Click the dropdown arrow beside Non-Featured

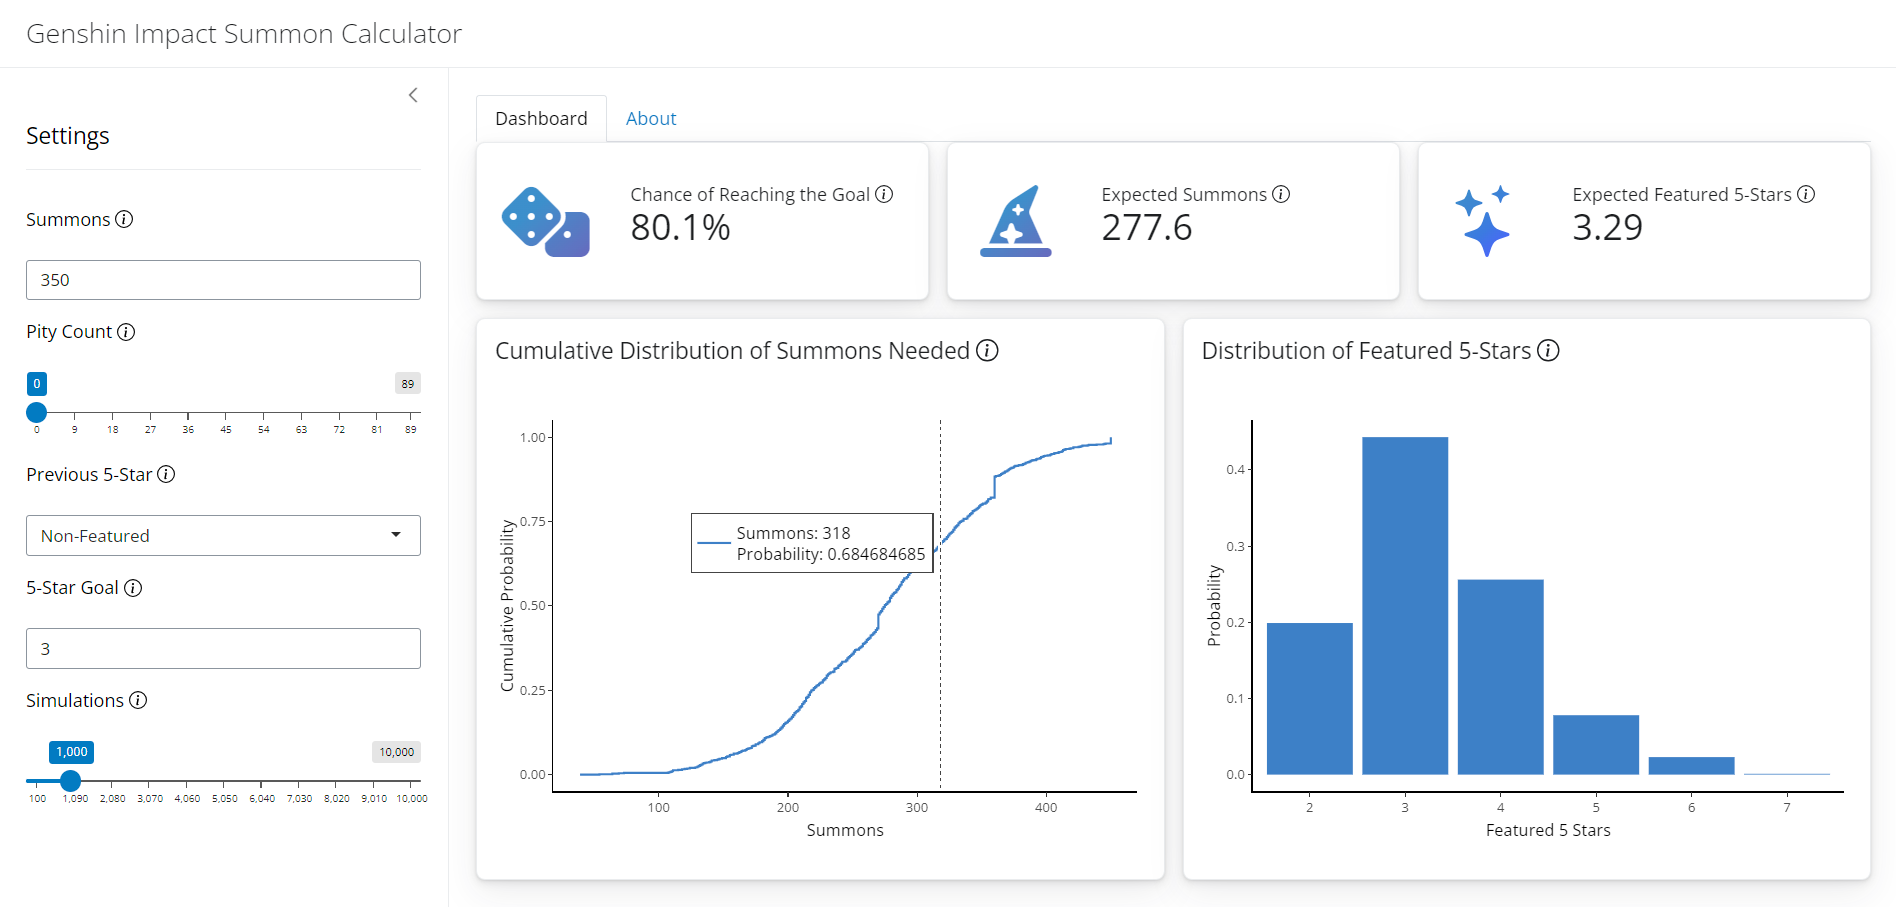click(396, 535)
